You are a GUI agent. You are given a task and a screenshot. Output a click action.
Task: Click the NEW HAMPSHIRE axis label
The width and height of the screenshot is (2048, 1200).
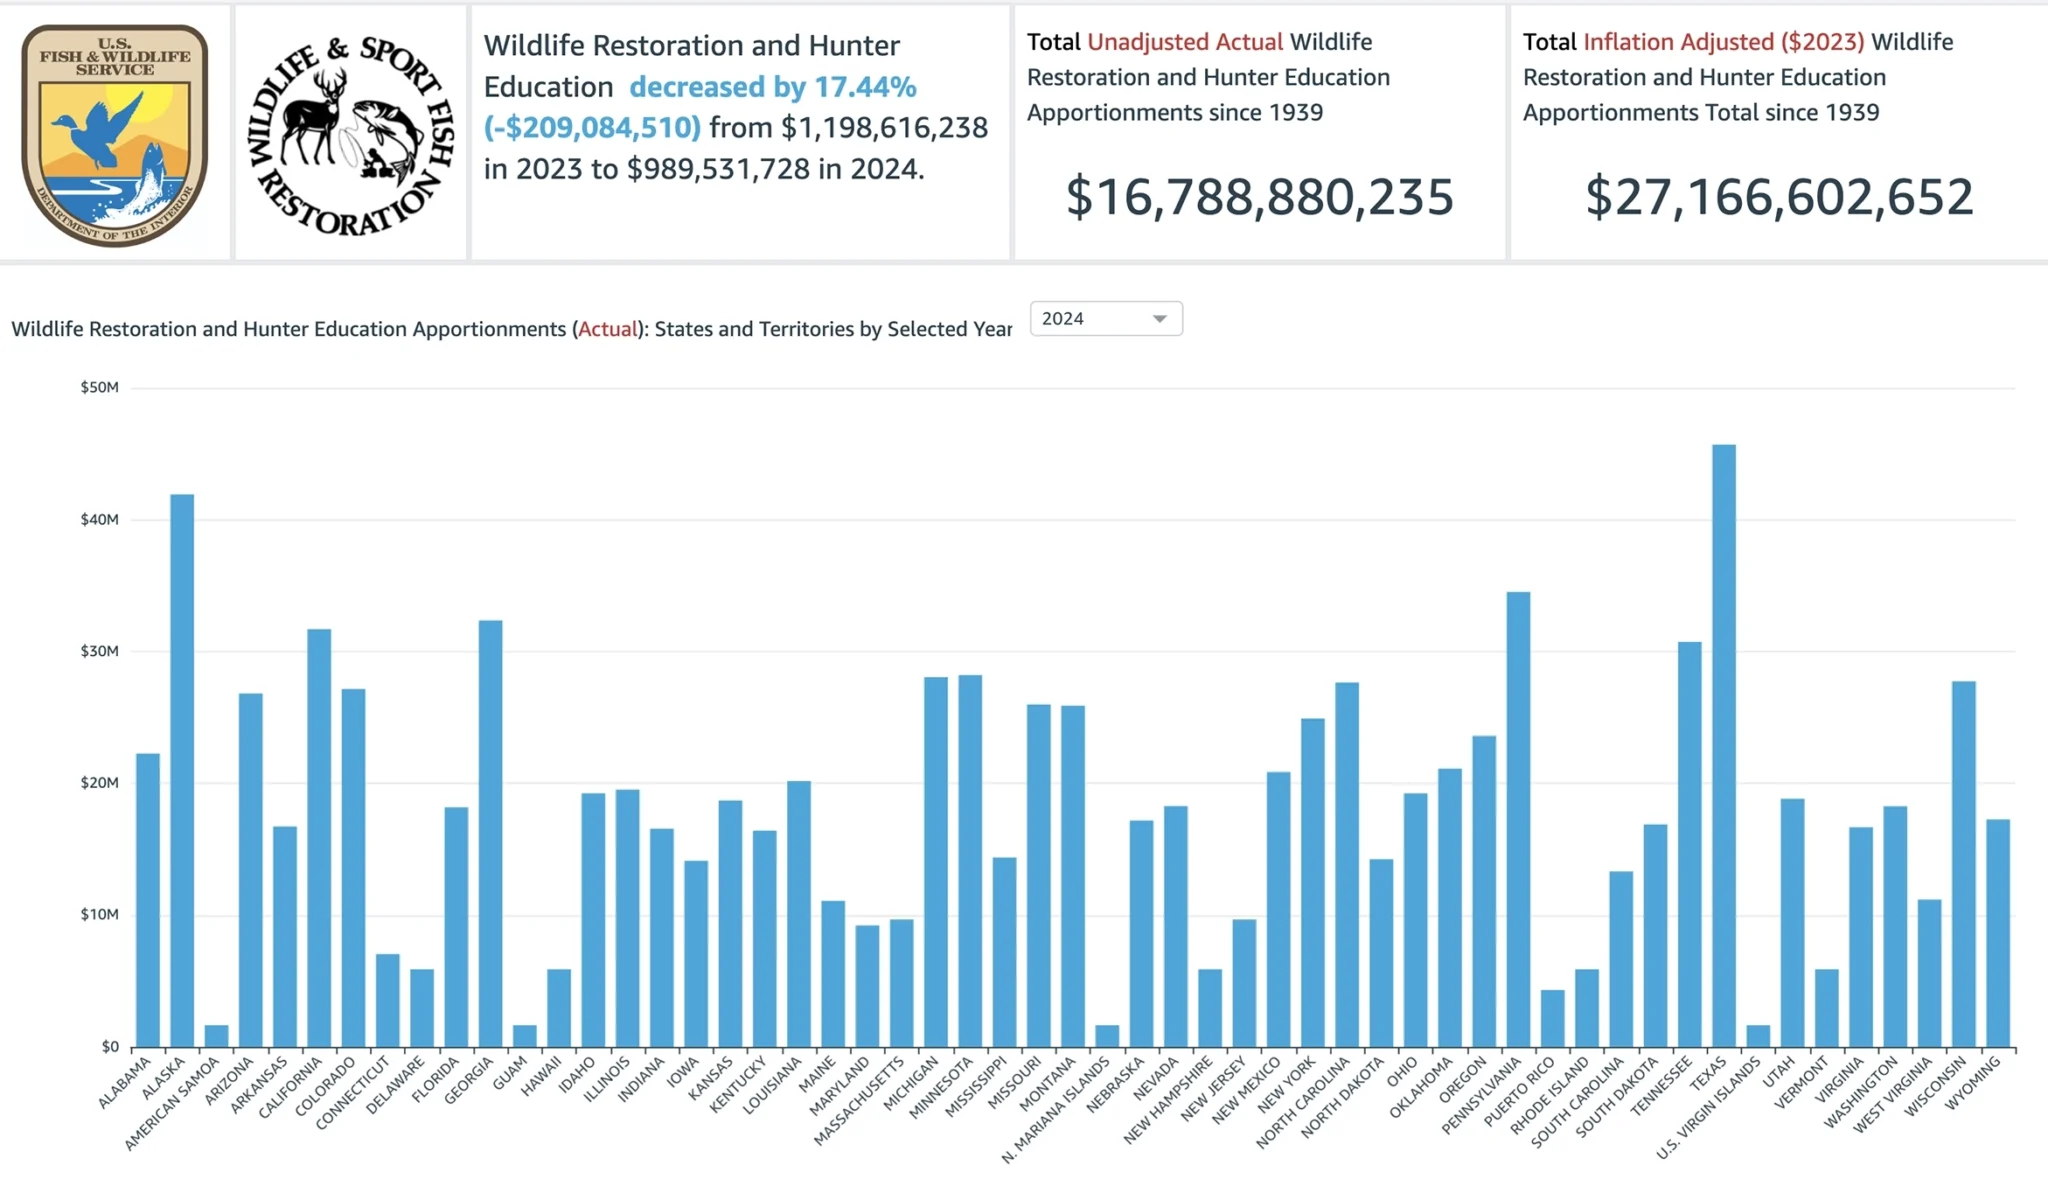click(1167, 1100)
